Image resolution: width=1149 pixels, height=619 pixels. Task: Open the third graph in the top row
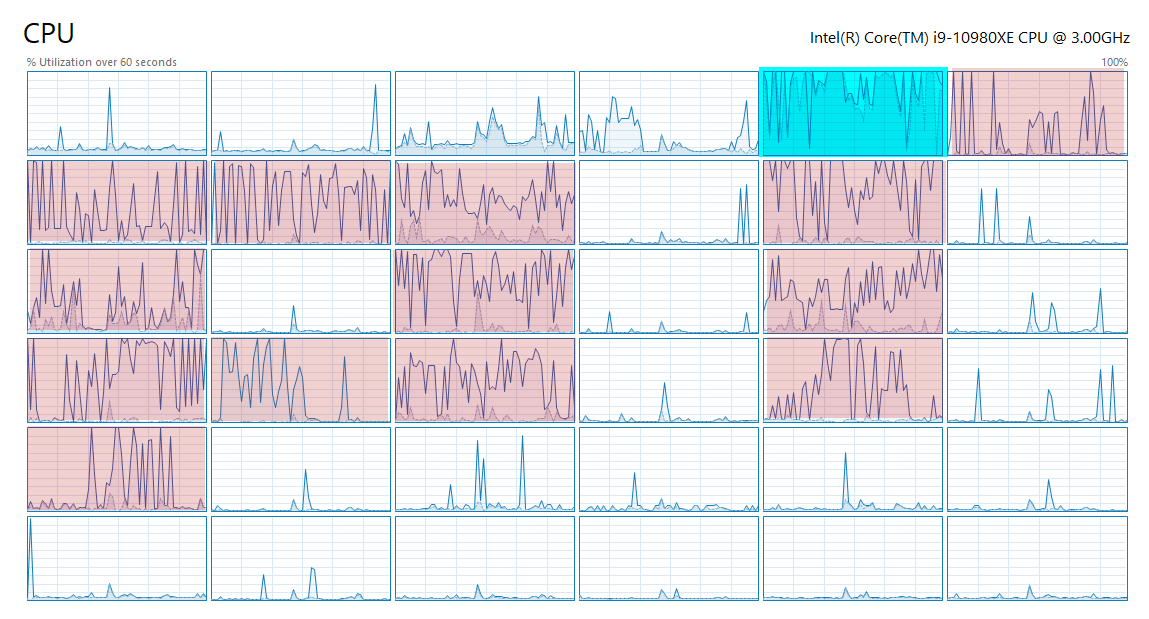[485, 113]
